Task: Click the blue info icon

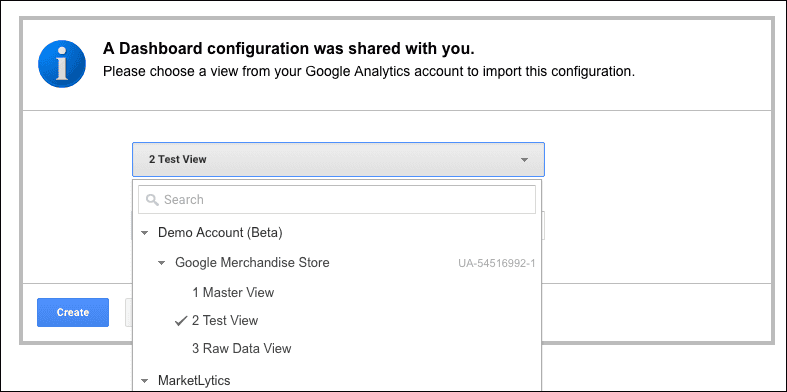Action: (x=62, y=64)
